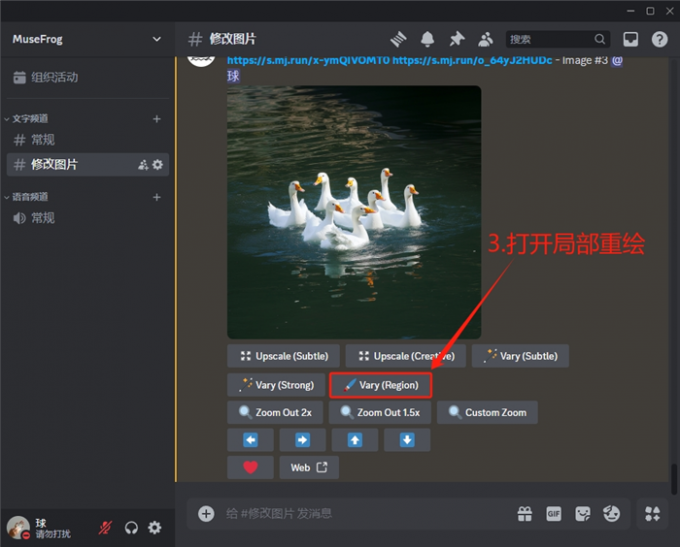Click the plus attachment button

[206, 514]
